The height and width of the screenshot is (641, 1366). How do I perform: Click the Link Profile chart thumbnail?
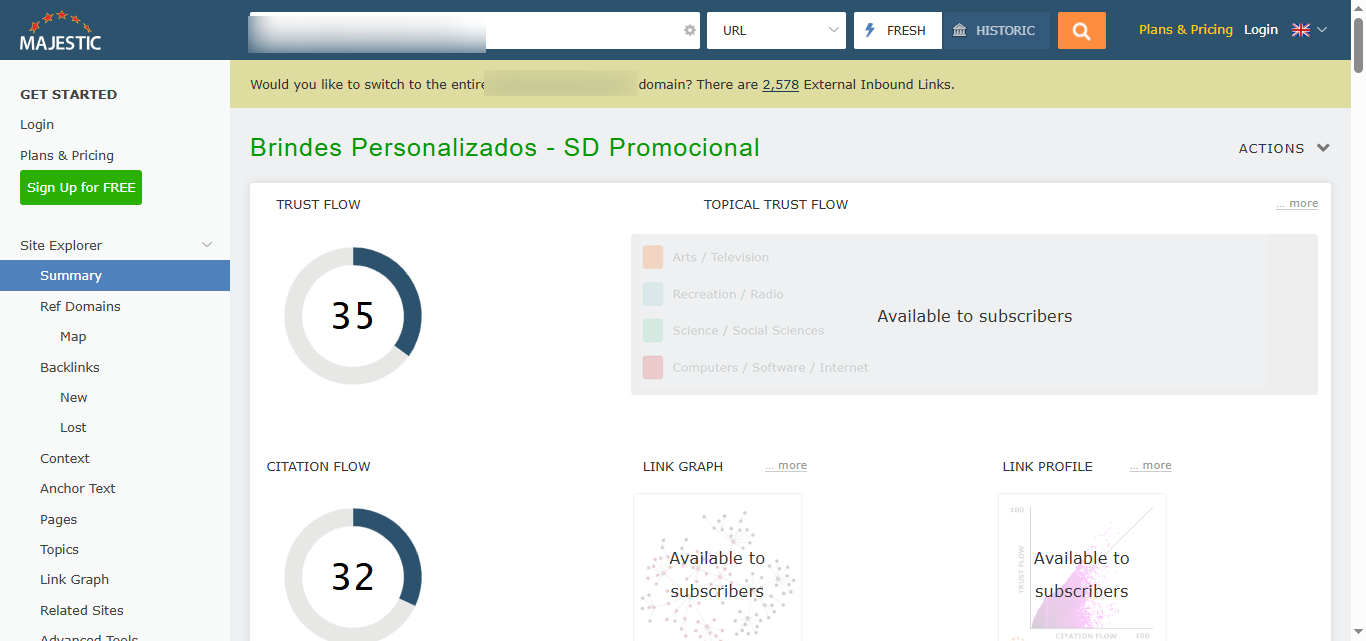(1082, 567)
